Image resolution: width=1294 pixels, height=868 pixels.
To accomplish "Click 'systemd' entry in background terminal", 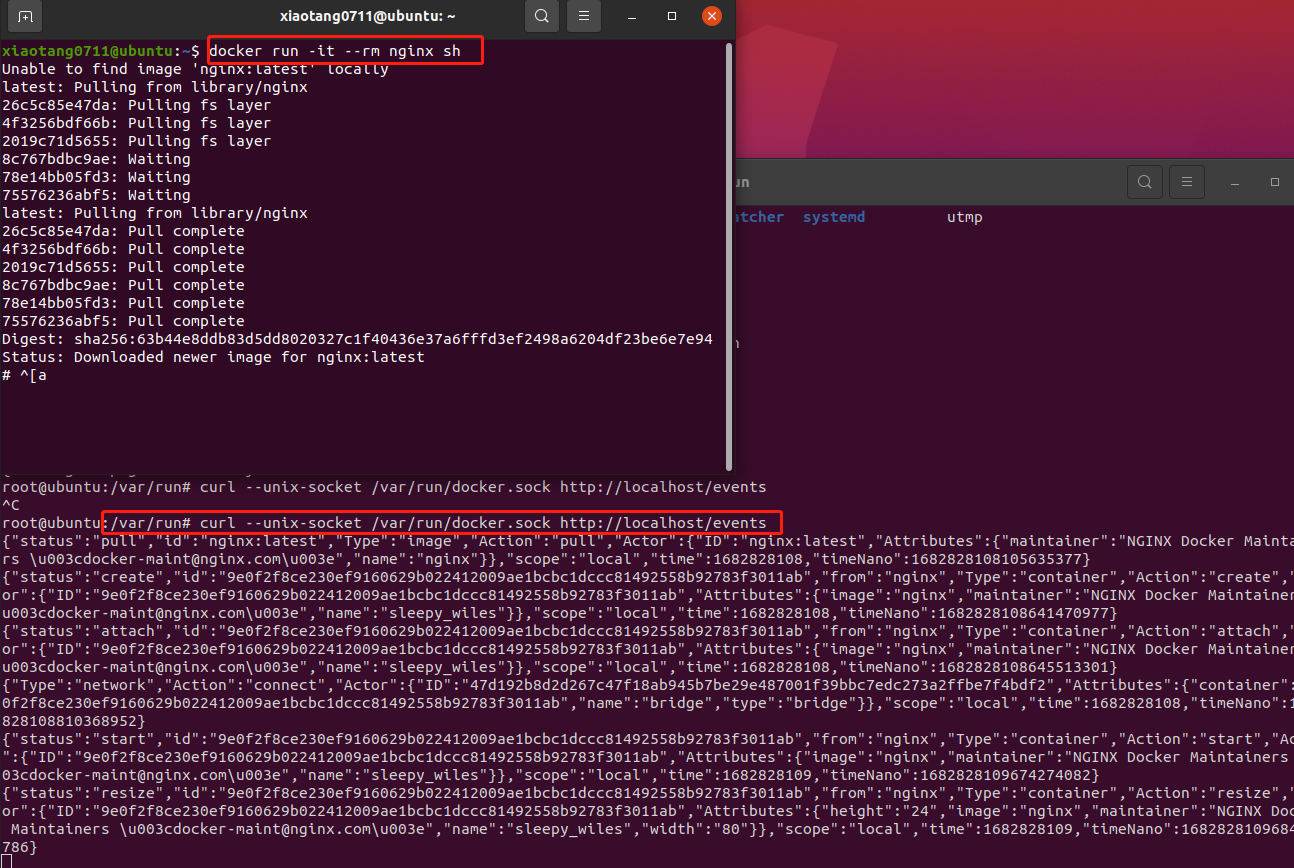I will pyautogui.click(x=834, y=217).
